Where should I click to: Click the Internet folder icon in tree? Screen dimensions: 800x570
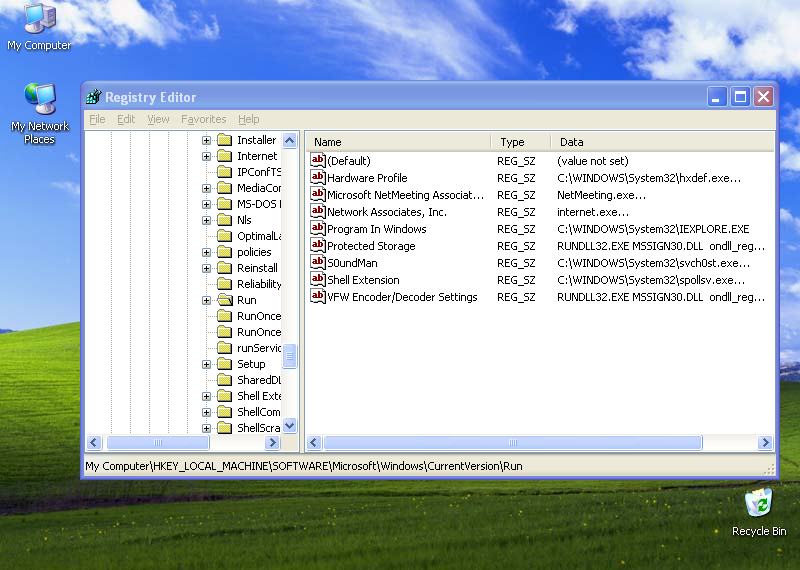[x=224, y=156]
